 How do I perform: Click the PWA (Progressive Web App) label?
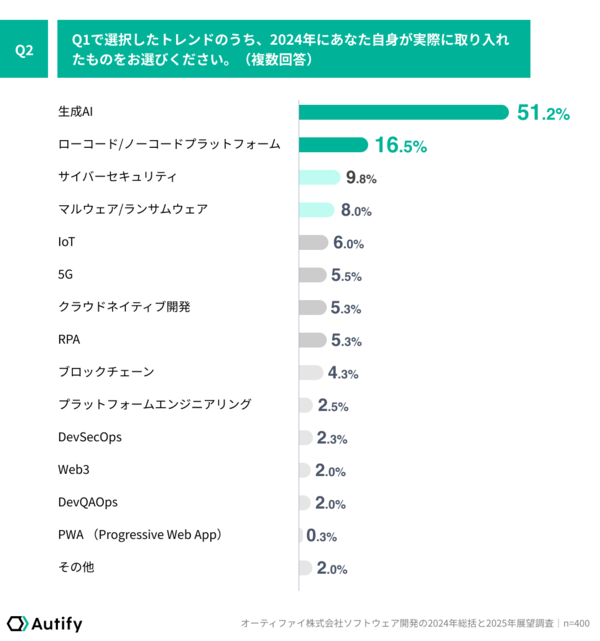pos(140,535)
